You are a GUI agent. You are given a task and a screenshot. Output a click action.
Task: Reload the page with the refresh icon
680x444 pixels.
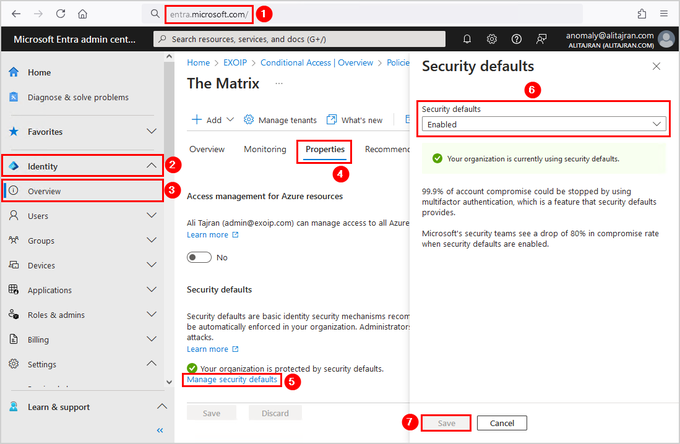(x=60, y=14)
